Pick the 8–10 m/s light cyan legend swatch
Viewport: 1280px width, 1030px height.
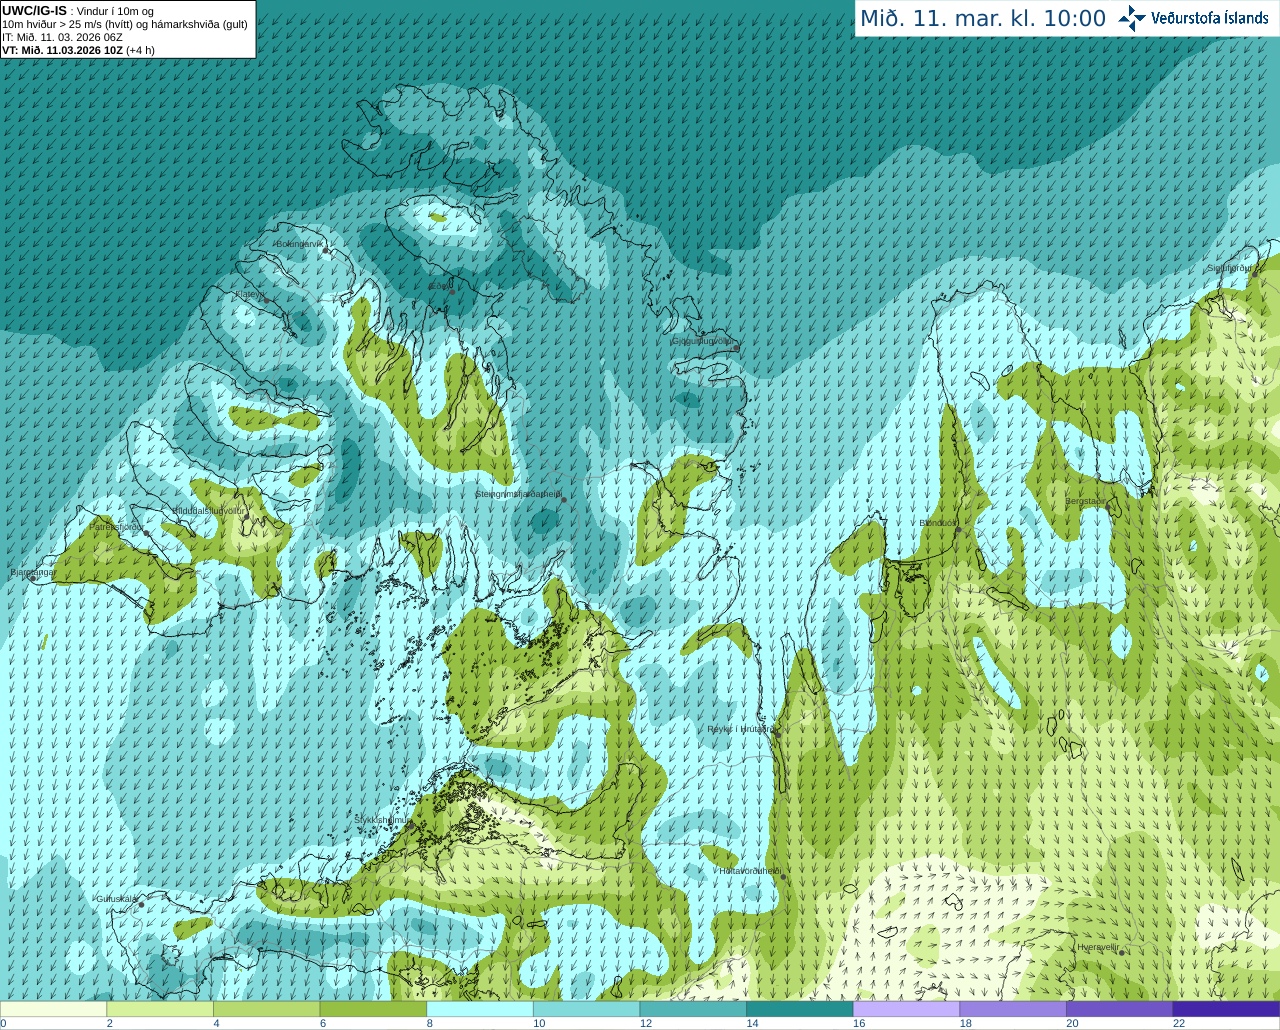480,1009
